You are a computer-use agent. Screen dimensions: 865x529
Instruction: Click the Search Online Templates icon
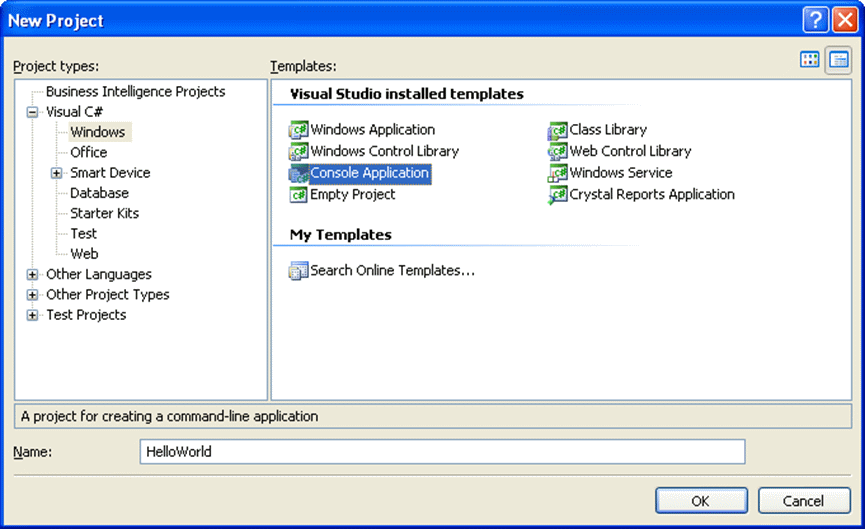298,271
